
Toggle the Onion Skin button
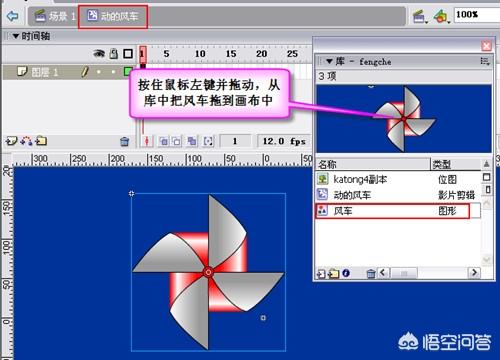[163, 141]
